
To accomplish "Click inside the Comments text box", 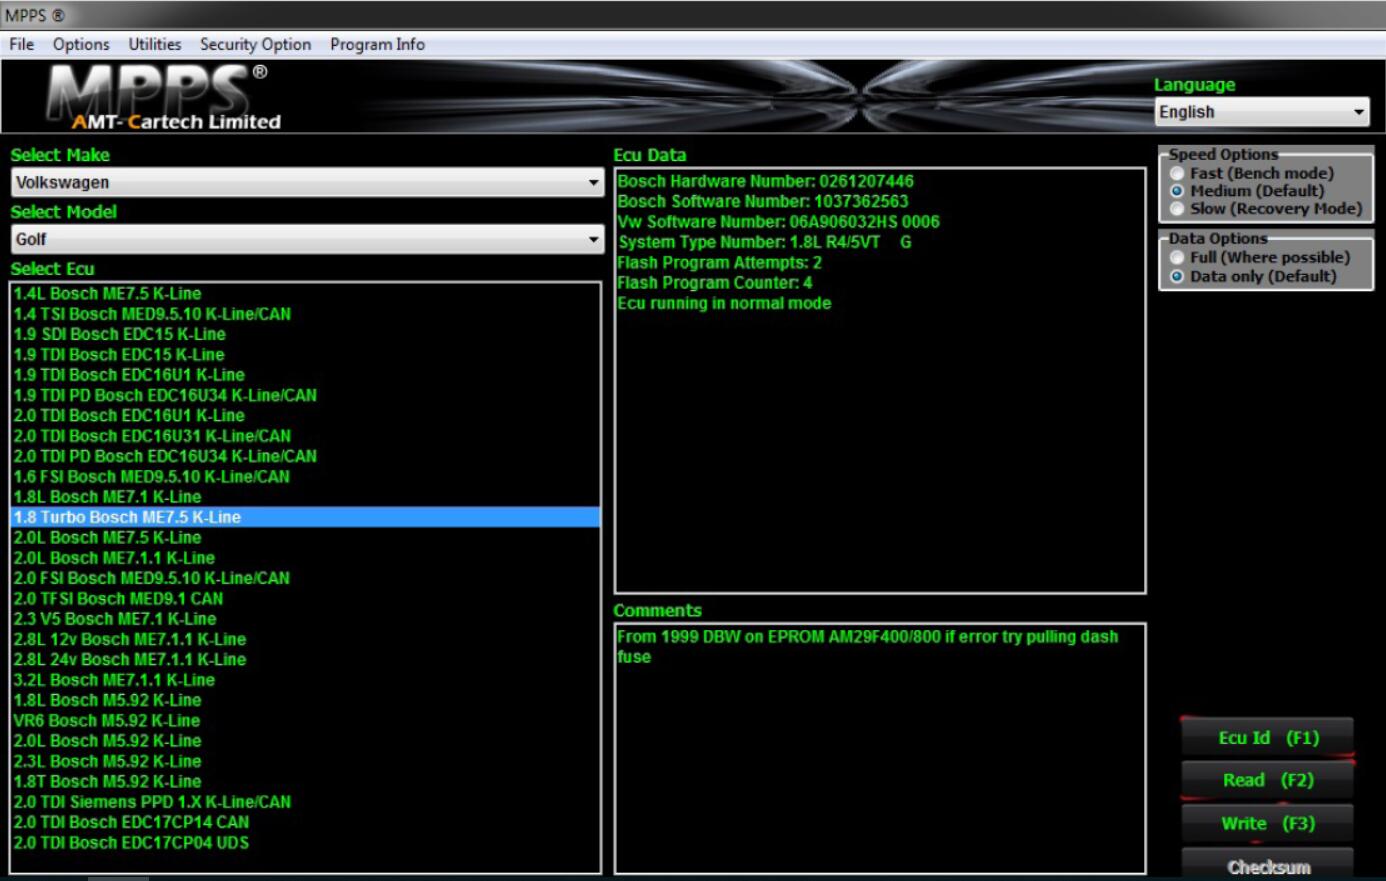I will 880,748.
